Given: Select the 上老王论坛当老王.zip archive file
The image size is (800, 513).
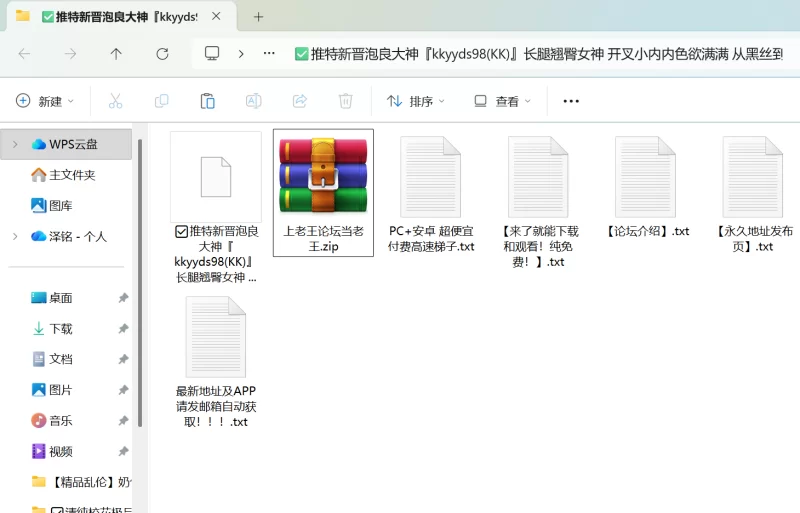Looking at the screenshot, I should click(323, 192).
